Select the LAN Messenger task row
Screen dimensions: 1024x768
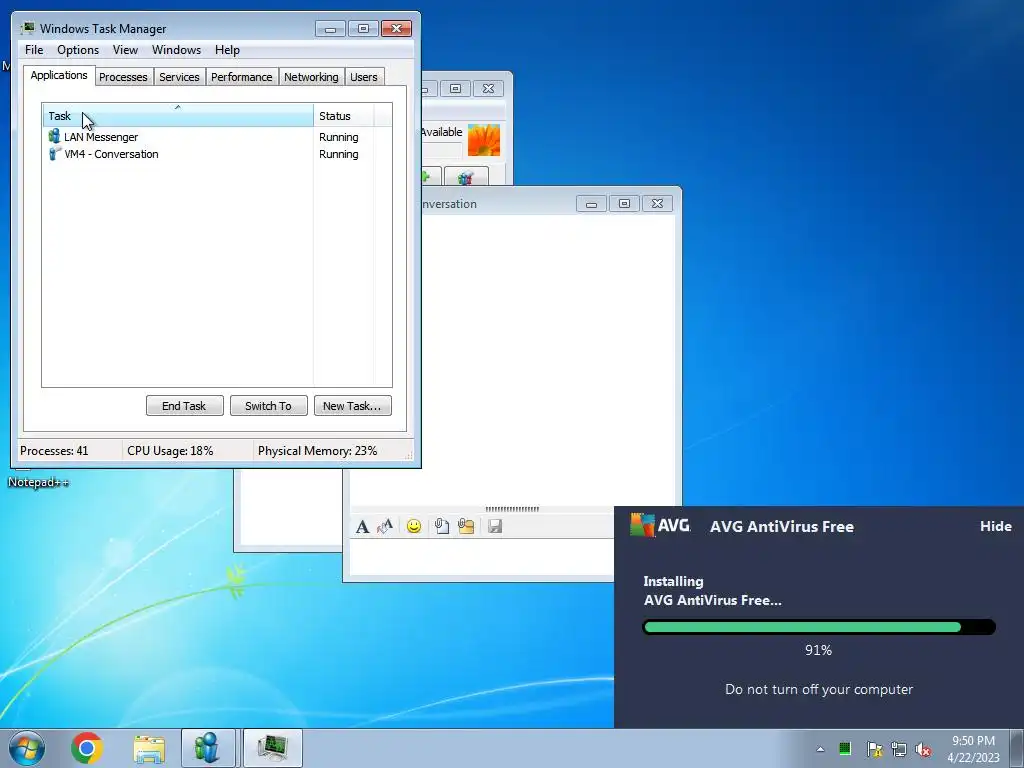click(217, 136)
